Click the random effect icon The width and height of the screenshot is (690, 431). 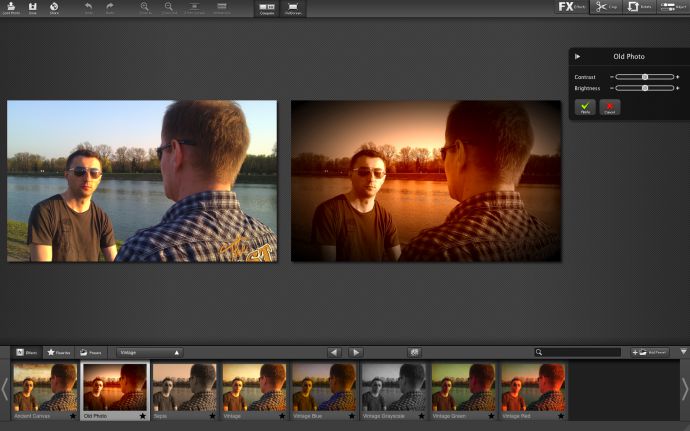coord(414,352)
